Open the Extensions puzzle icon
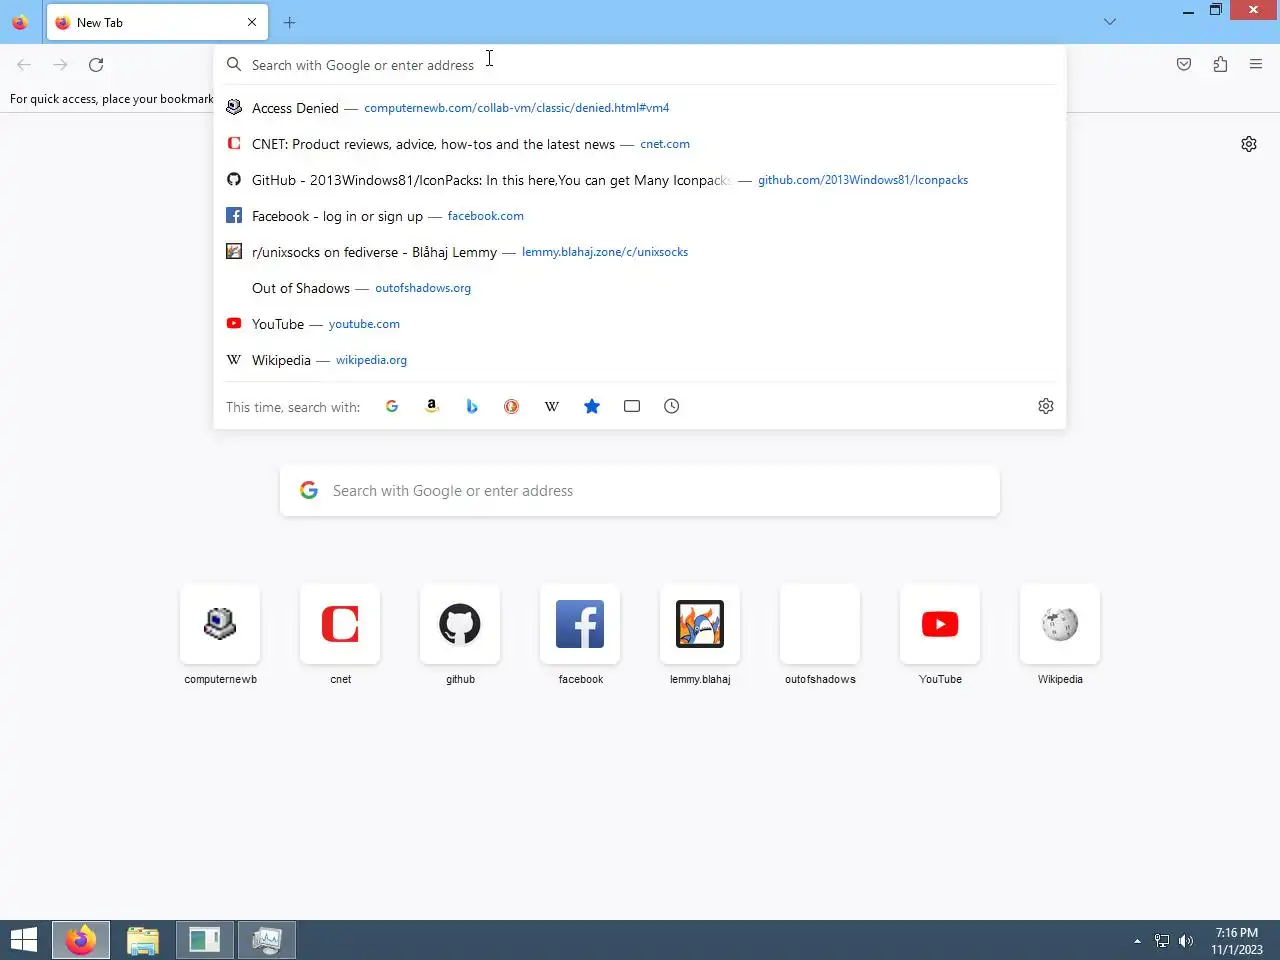Screen dimensions: 1280x960 [1220, 64]
